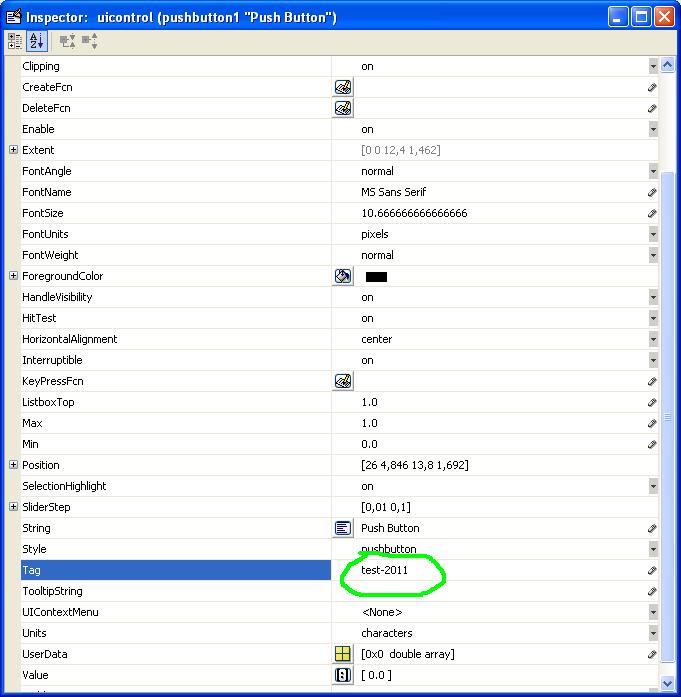Open the HorizontalAlignment center dropdown
681x697 pixels.
[652, 339]
